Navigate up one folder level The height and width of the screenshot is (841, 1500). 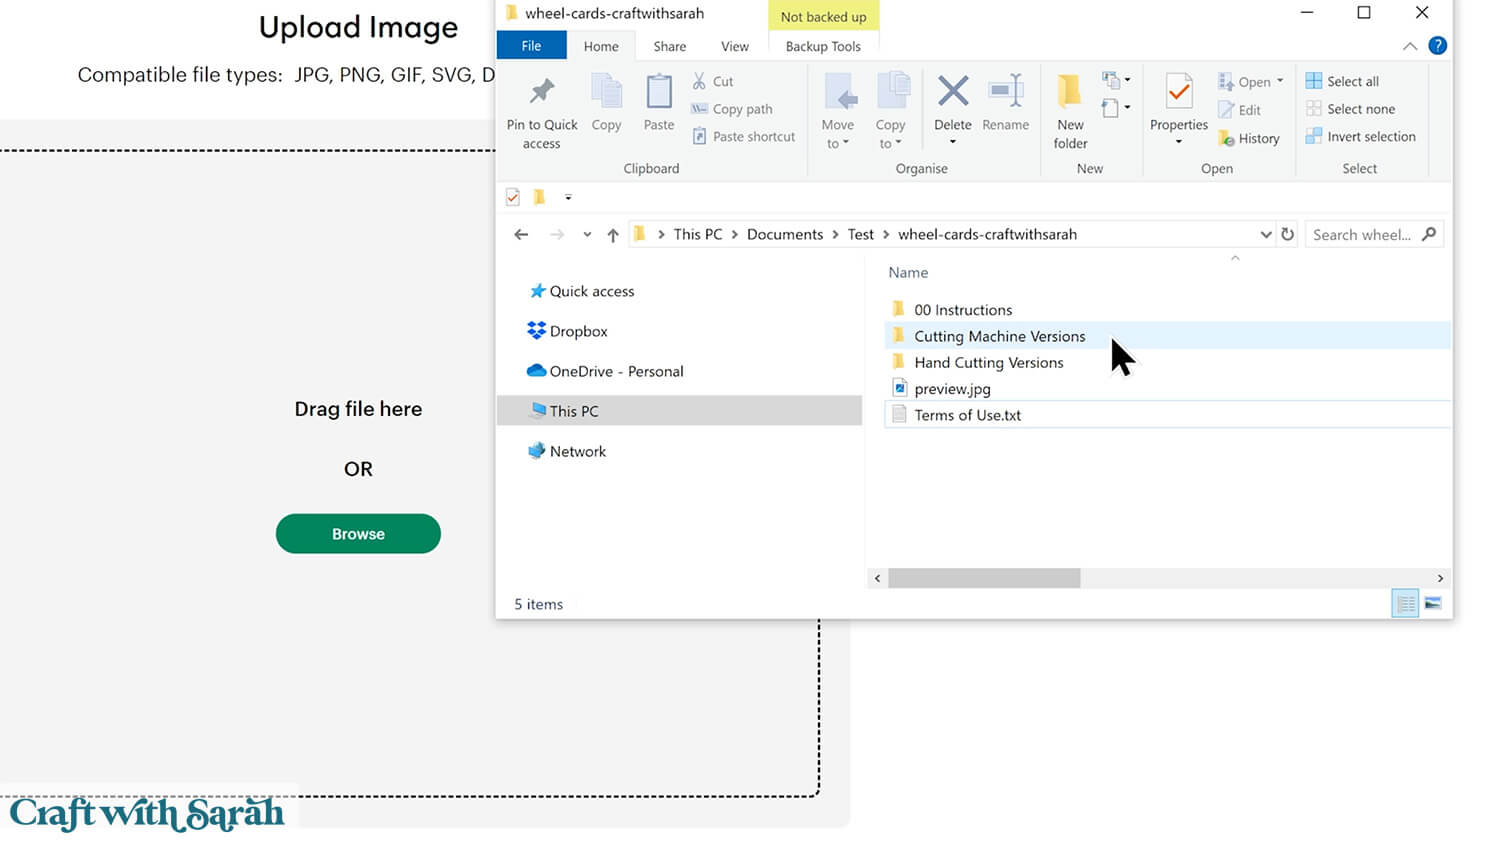click(613, 235)
